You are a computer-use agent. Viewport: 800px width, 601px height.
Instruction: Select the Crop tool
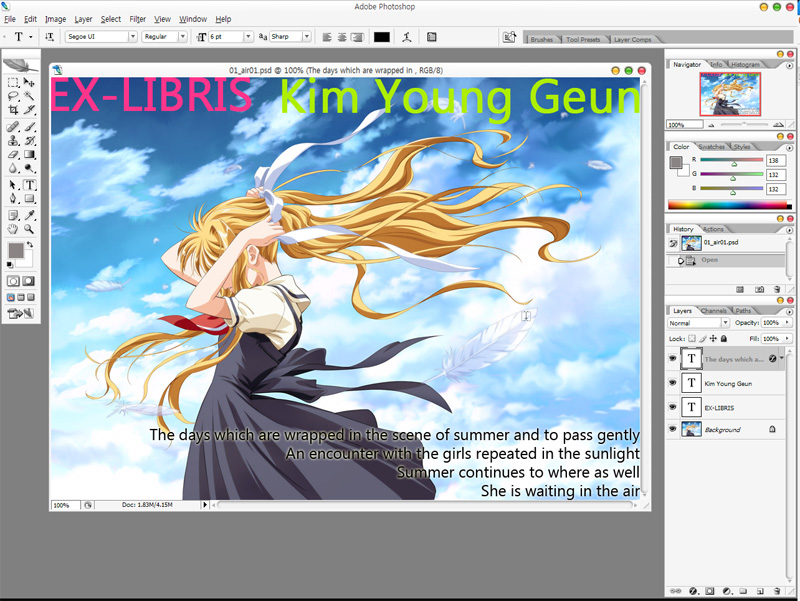tap(13, 109)
